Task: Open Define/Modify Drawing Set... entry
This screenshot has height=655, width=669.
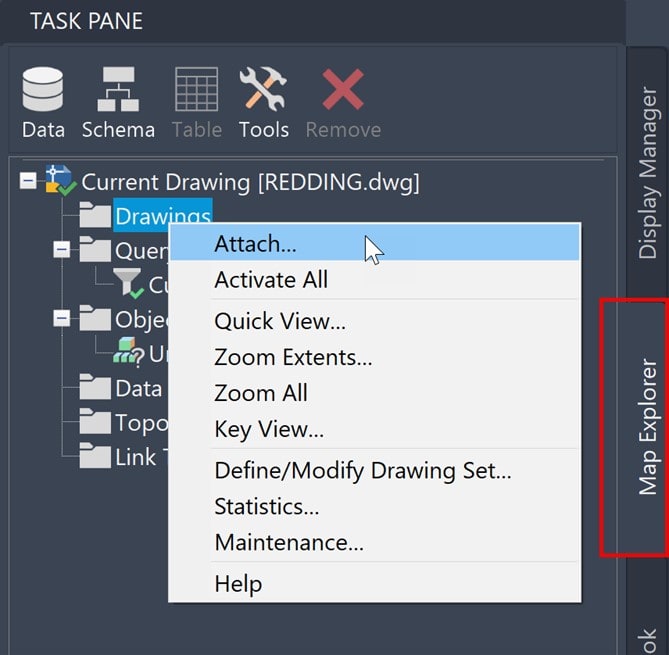Action: (x=375, y=470)
